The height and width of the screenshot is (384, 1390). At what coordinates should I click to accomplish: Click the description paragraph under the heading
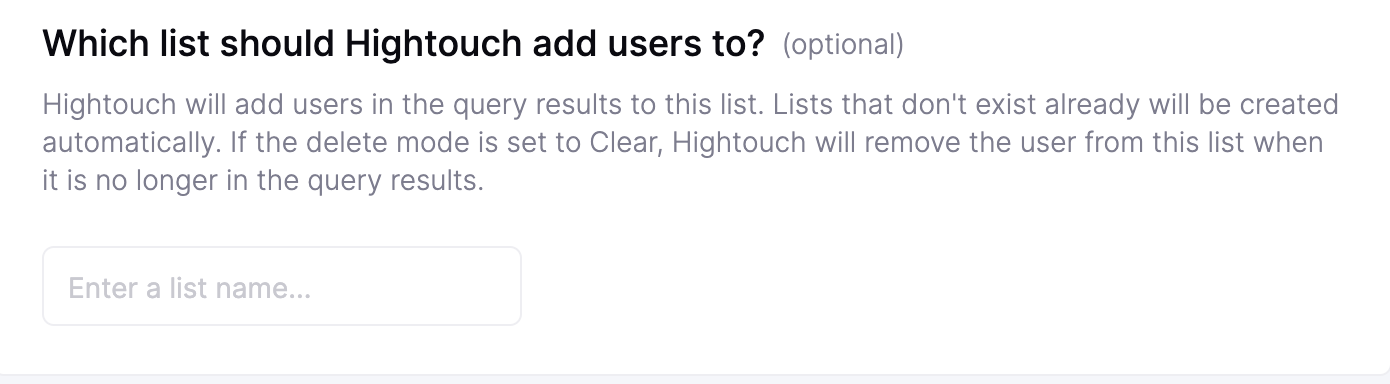(690, 144)
